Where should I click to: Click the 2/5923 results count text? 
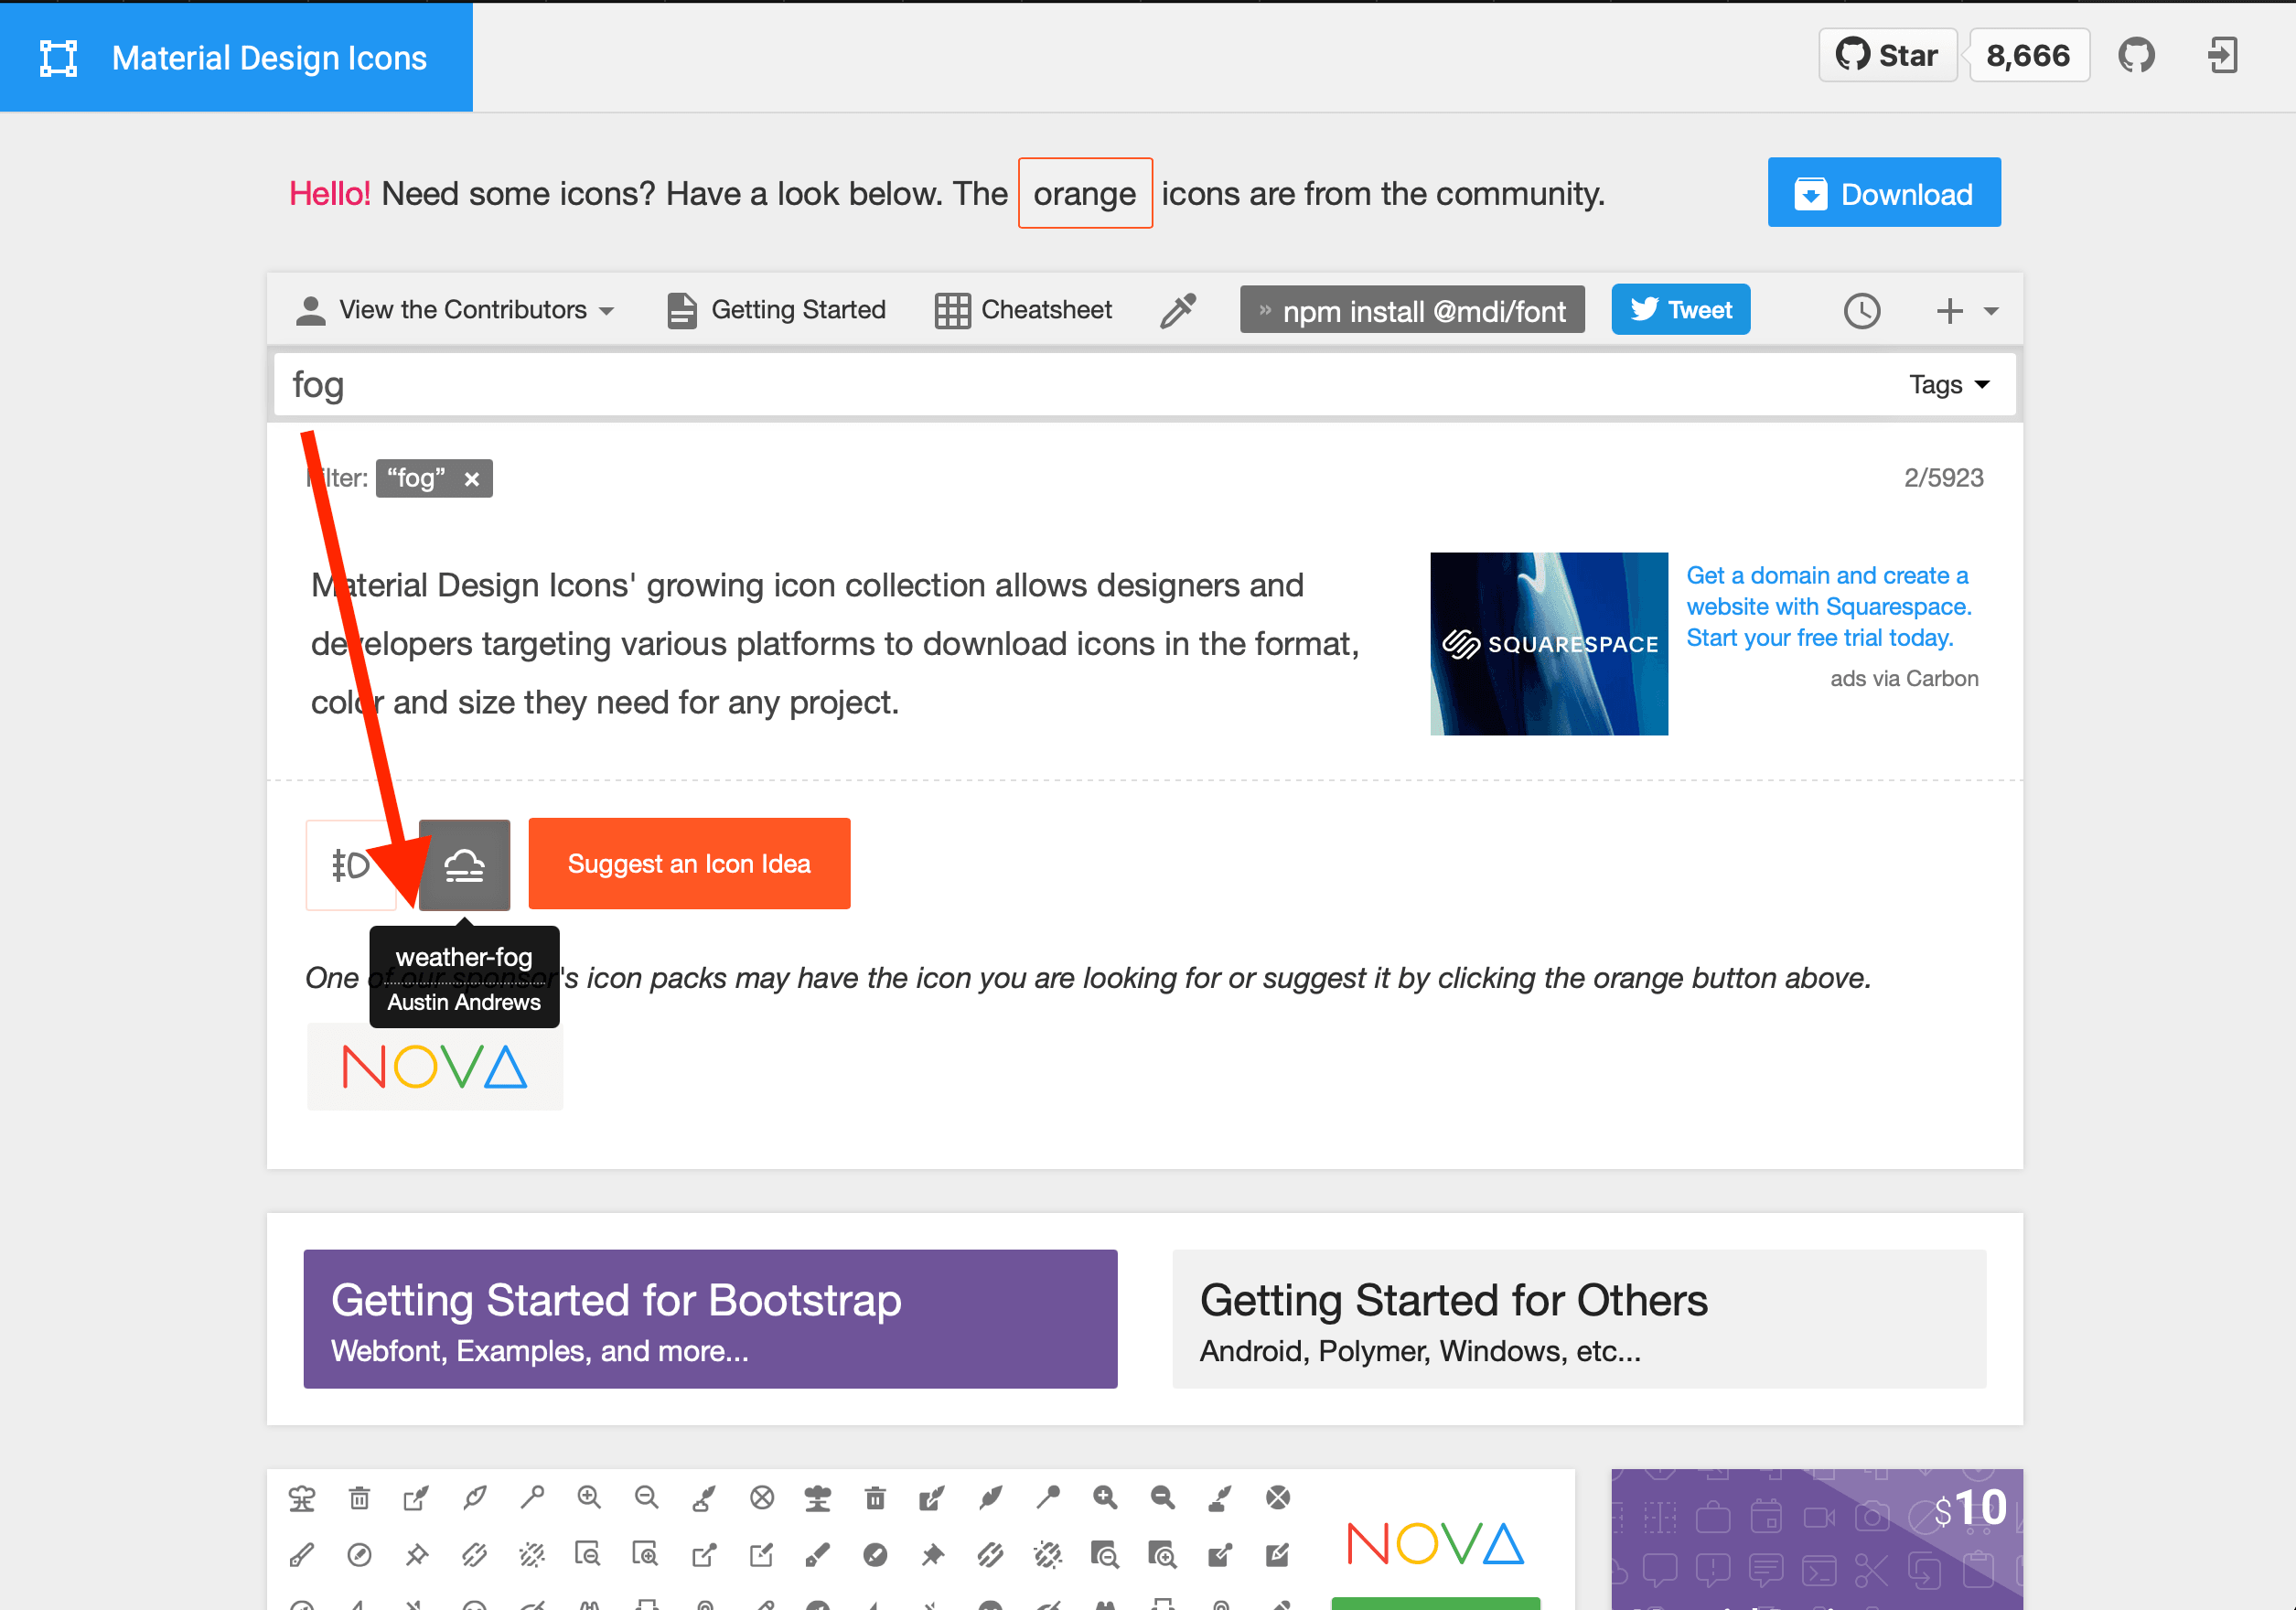click(1942, 478)
